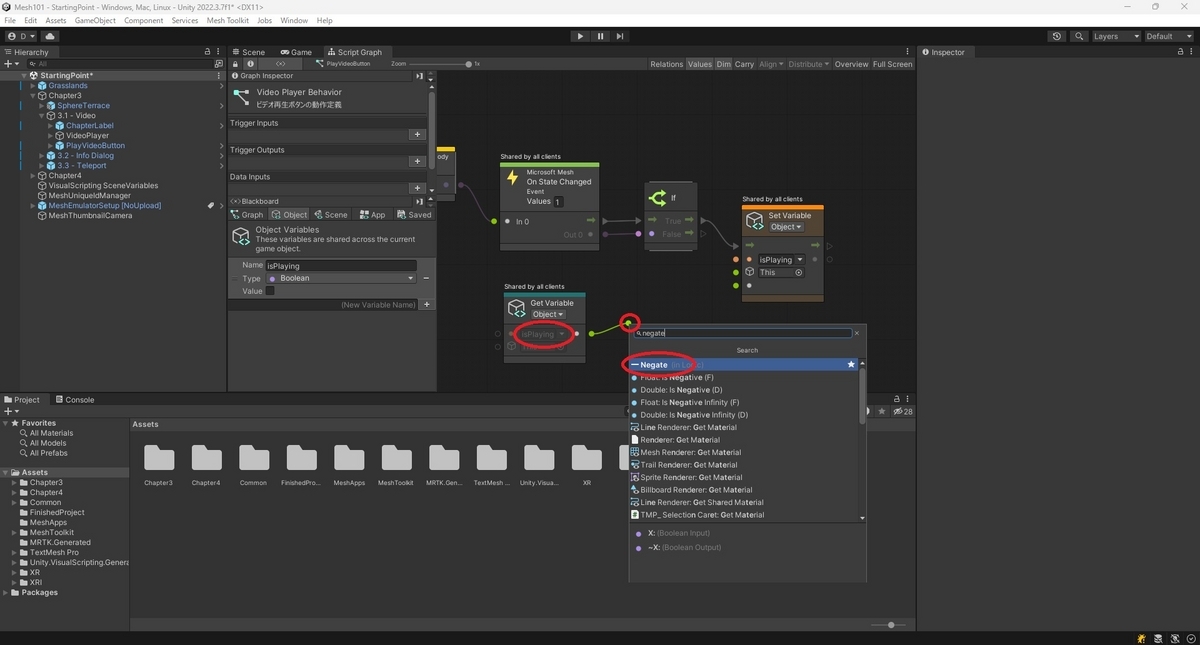Screen dimensions: 1200x645
Task: Collapse the 3.1 - Video node
Action: pyautogui.click(x=42, y=116)
